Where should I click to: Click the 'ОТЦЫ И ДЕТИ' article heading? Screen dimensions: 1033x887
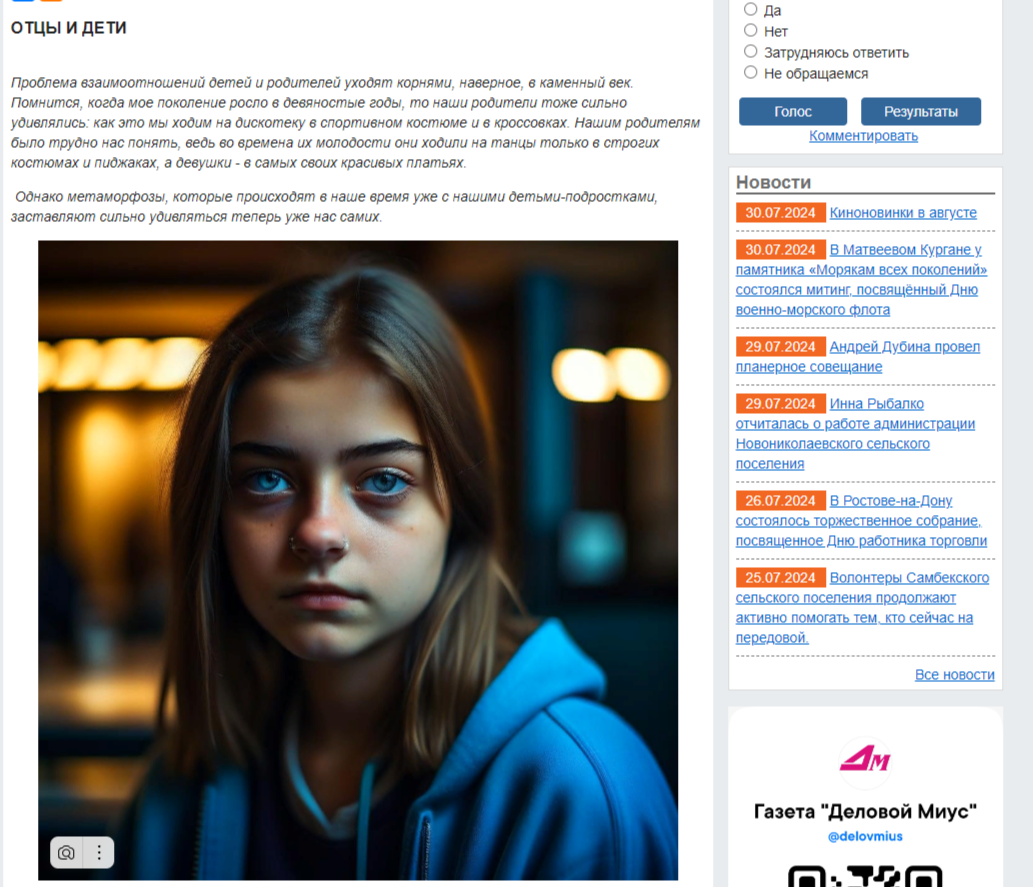(x=69, y=28)
